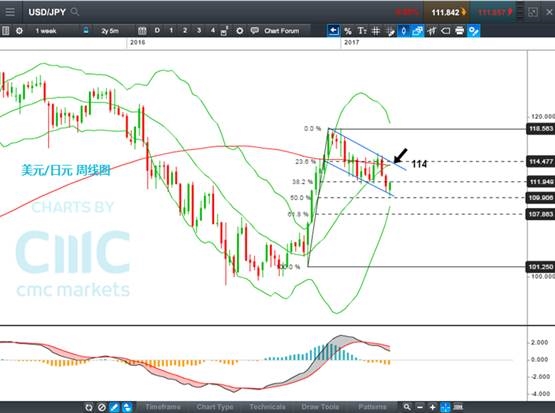Screen dimensions: 555x413
Task: Click the print chart icon
Action: [x=459, y=31]
